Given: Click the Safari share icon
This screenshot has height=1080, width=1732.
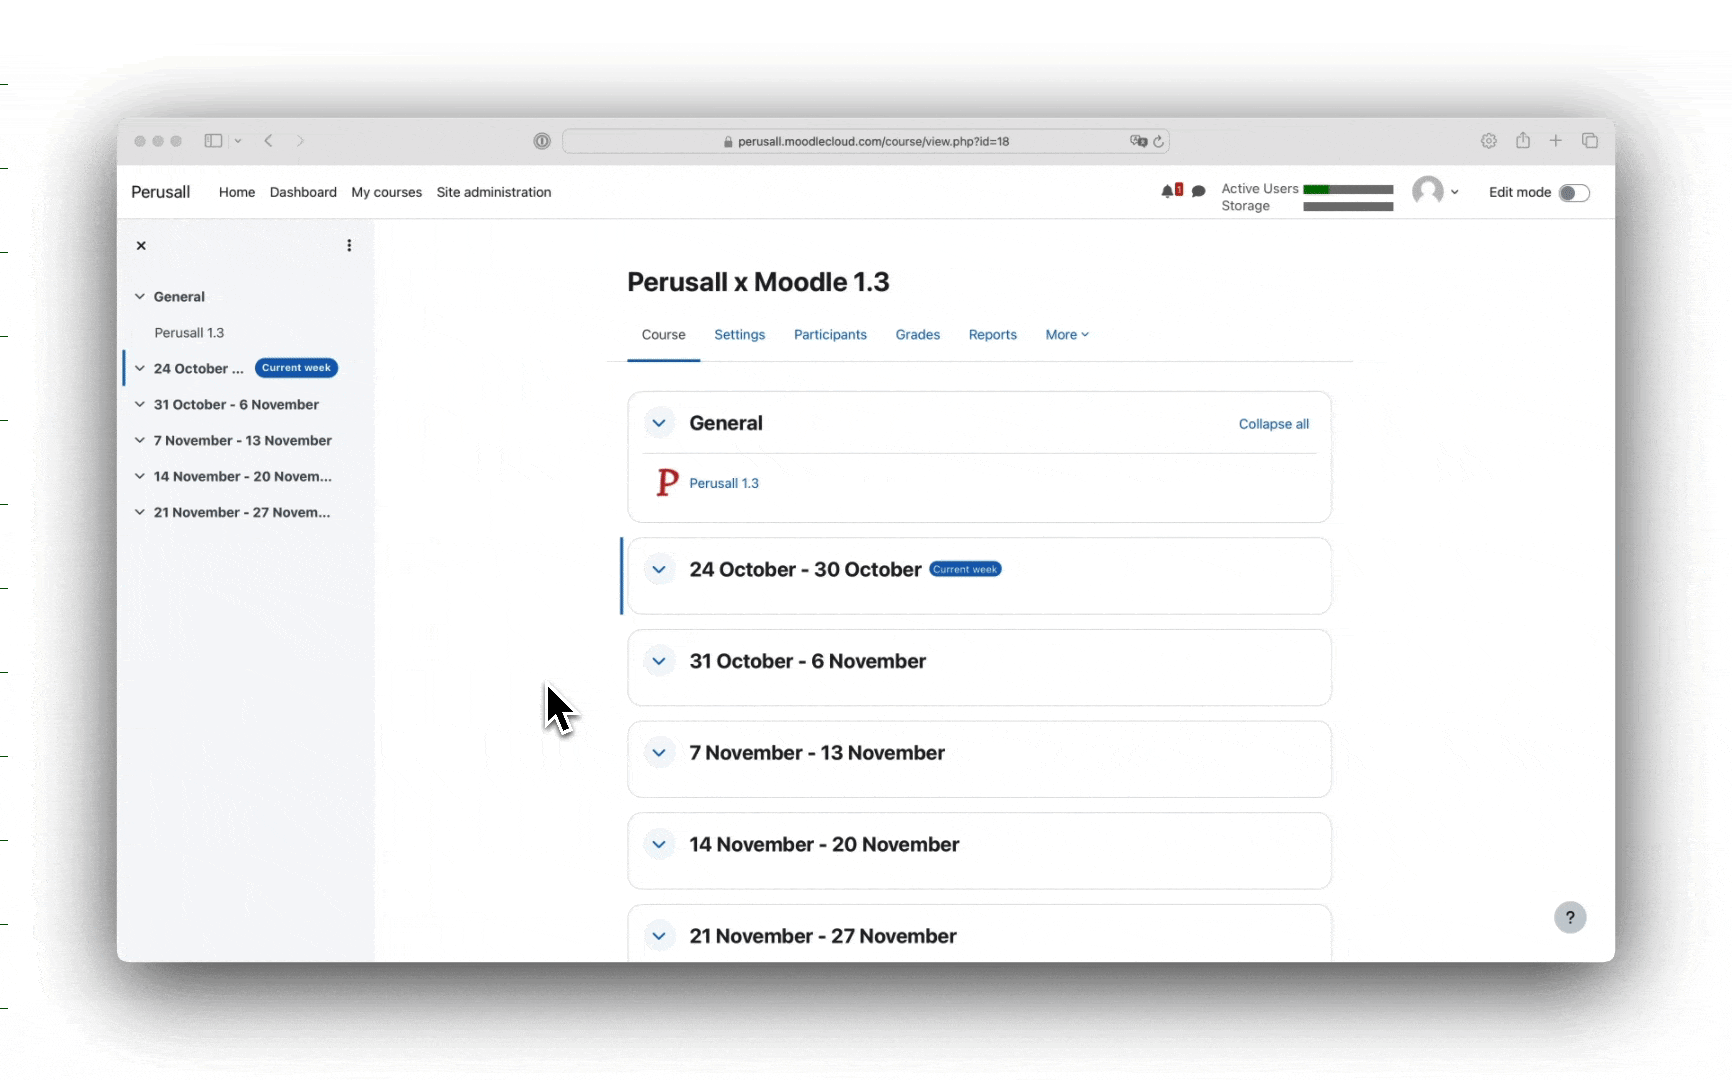Looking at the screenshot, I should (x=1522, y=141).
